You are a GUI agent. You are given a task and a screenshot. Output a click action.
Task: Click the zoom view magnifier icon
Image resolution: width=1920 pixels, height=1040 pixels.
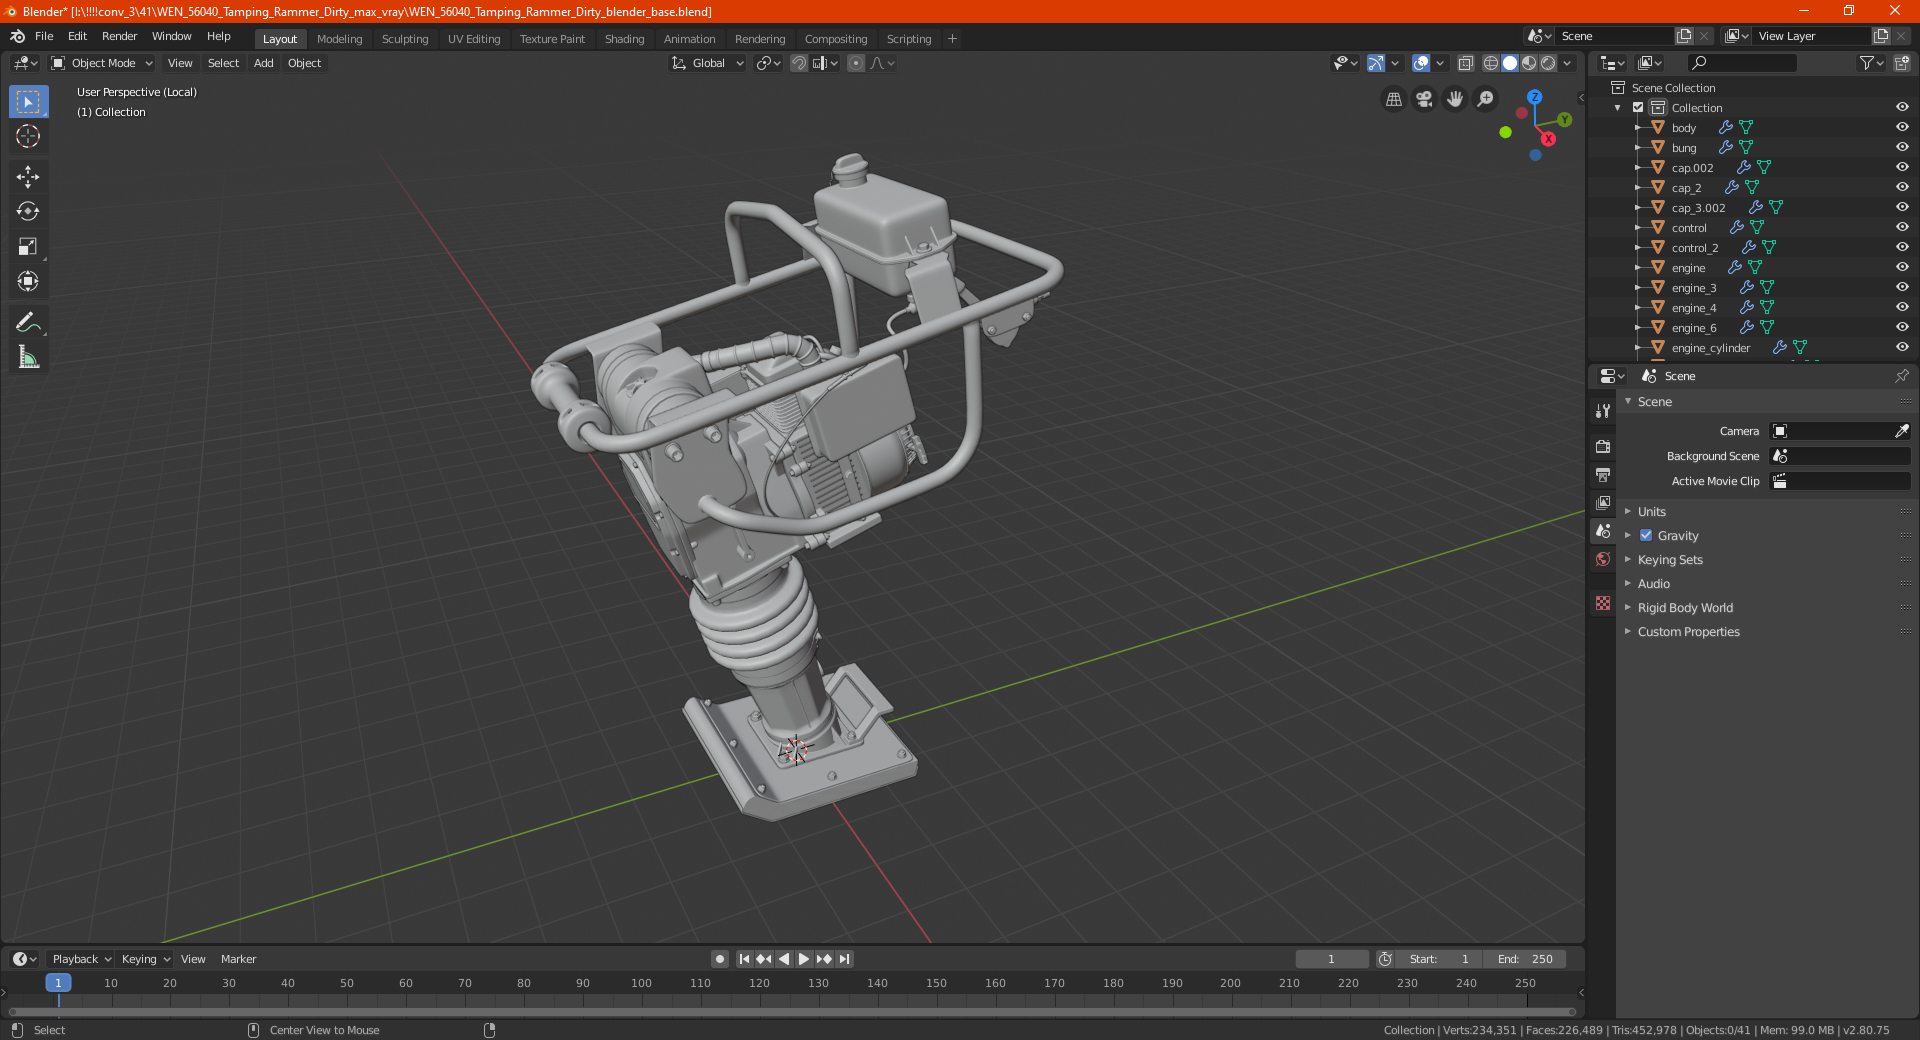coord(1486,99)
